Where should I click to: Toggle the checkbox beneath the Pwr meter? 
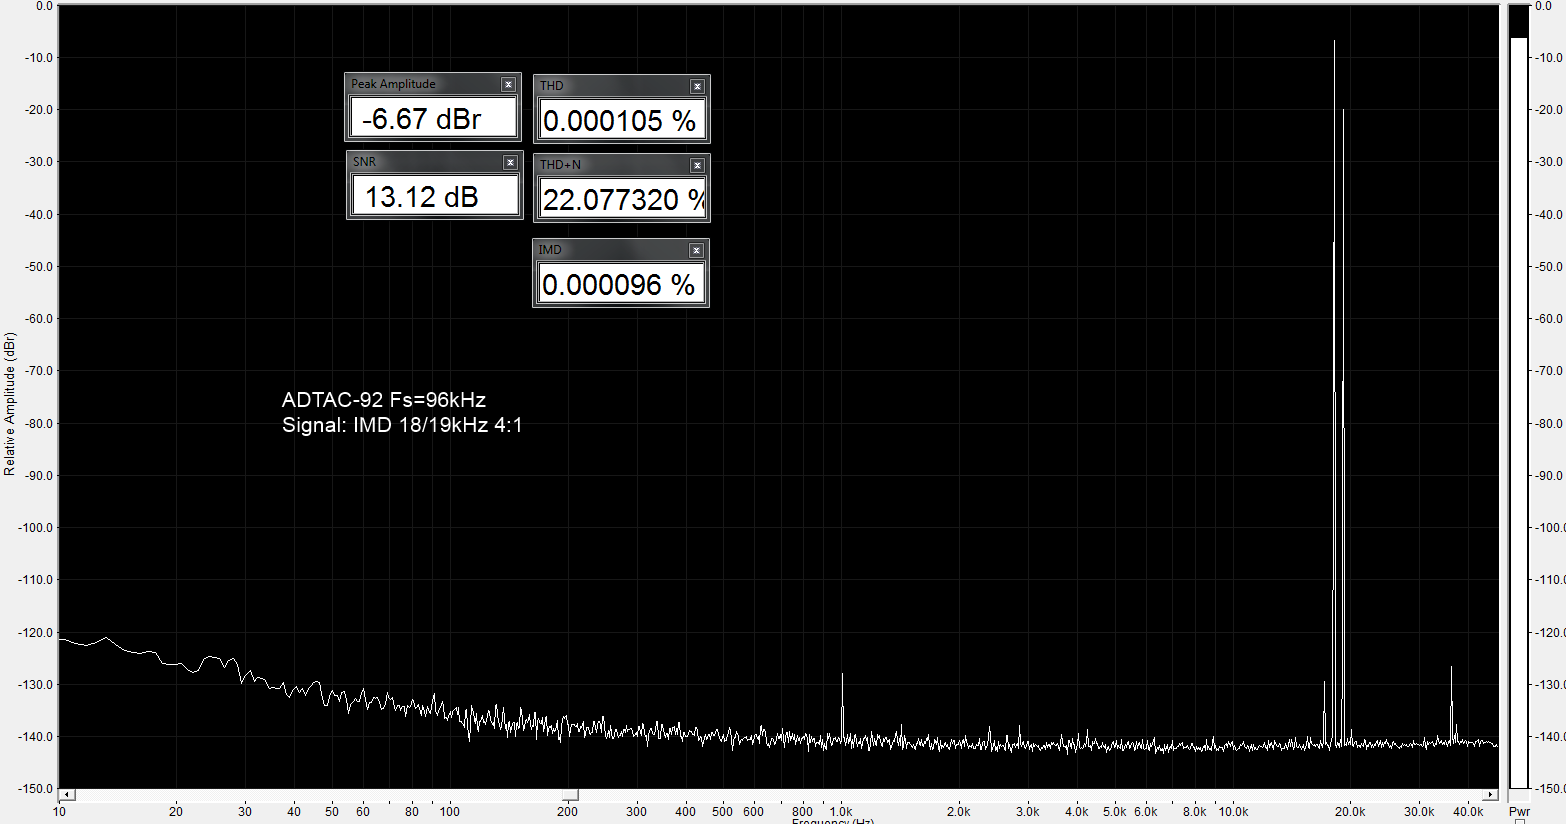[1520, 821]
